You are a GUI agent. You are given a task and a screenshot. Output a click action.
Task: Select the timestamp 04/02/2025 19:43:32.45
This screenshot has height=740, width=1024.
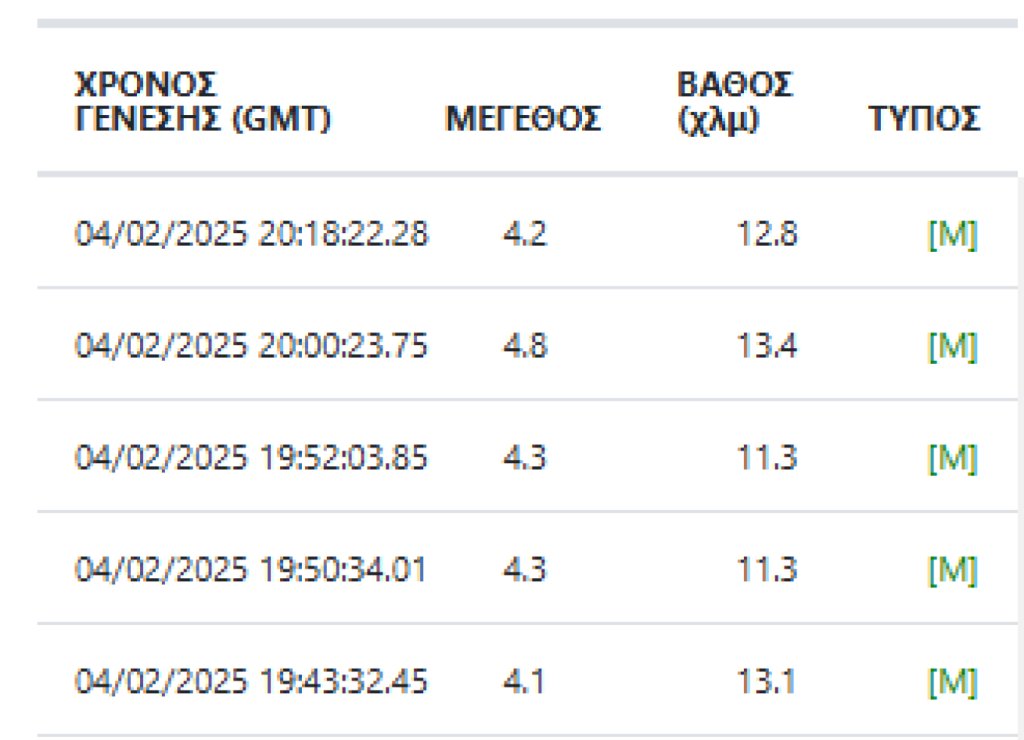coord(251,681)
